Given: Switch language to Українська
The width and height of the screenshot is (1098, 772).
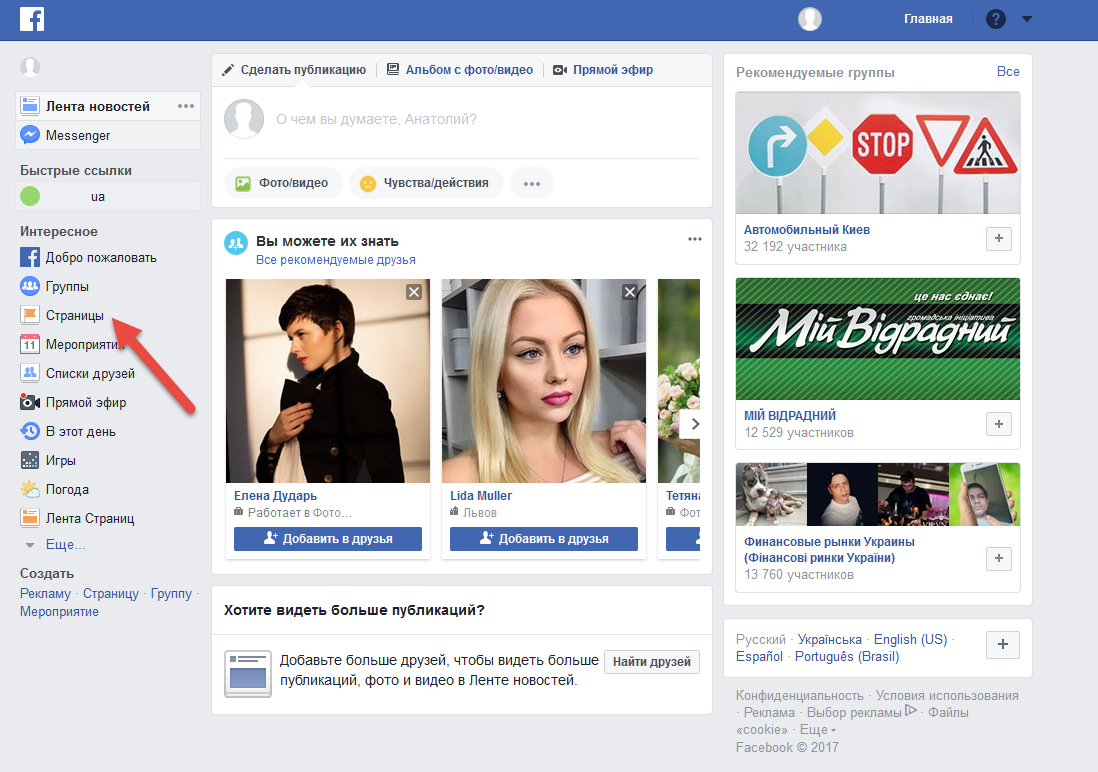Looking at the screenshot, I should point(830,640).
